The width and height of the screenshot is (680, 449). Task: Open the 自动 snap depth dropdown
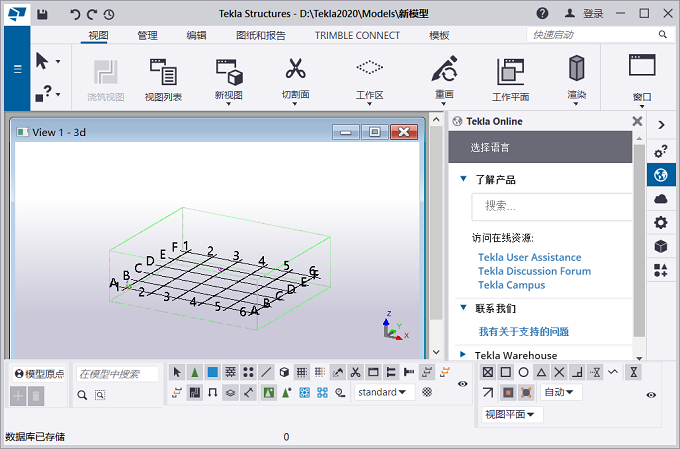coord(561,392)
